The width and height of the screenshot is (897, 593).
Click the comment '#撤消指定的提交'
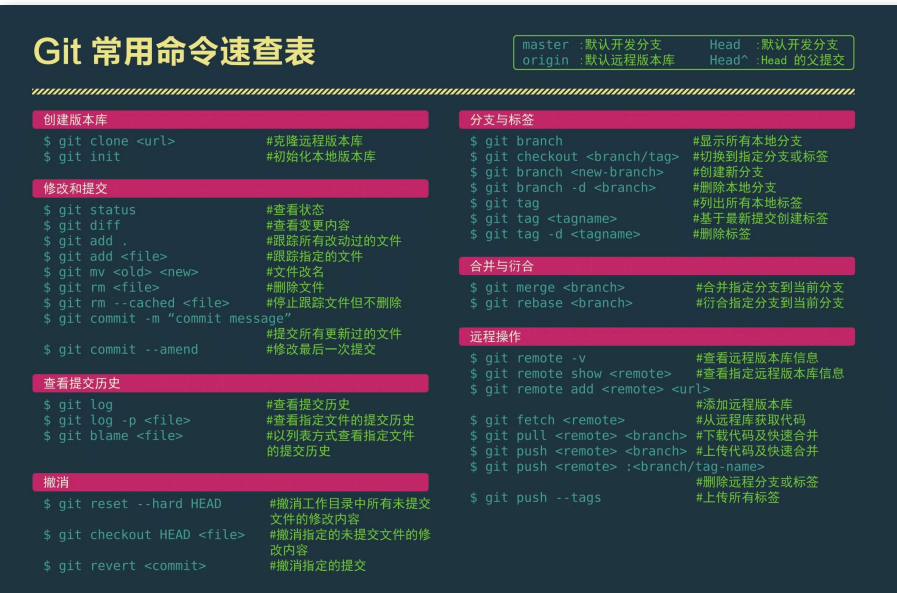[x=317, y=566]
